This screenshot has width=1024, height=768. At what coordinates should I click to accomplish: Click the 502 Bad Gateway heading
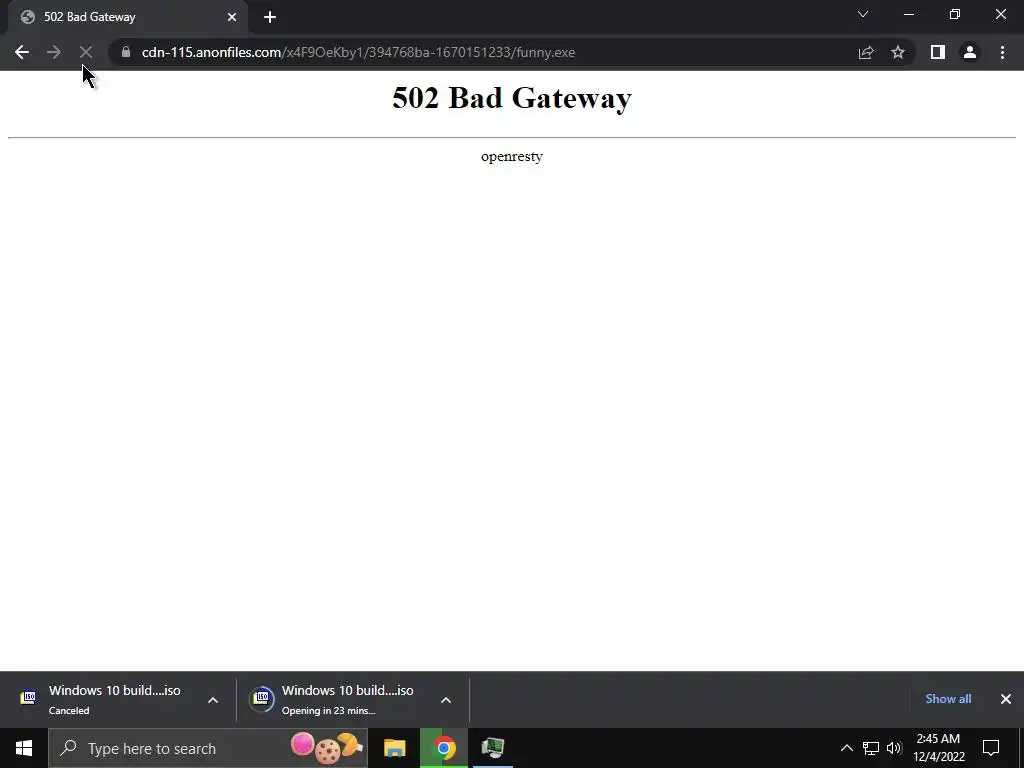pos(512,98)
